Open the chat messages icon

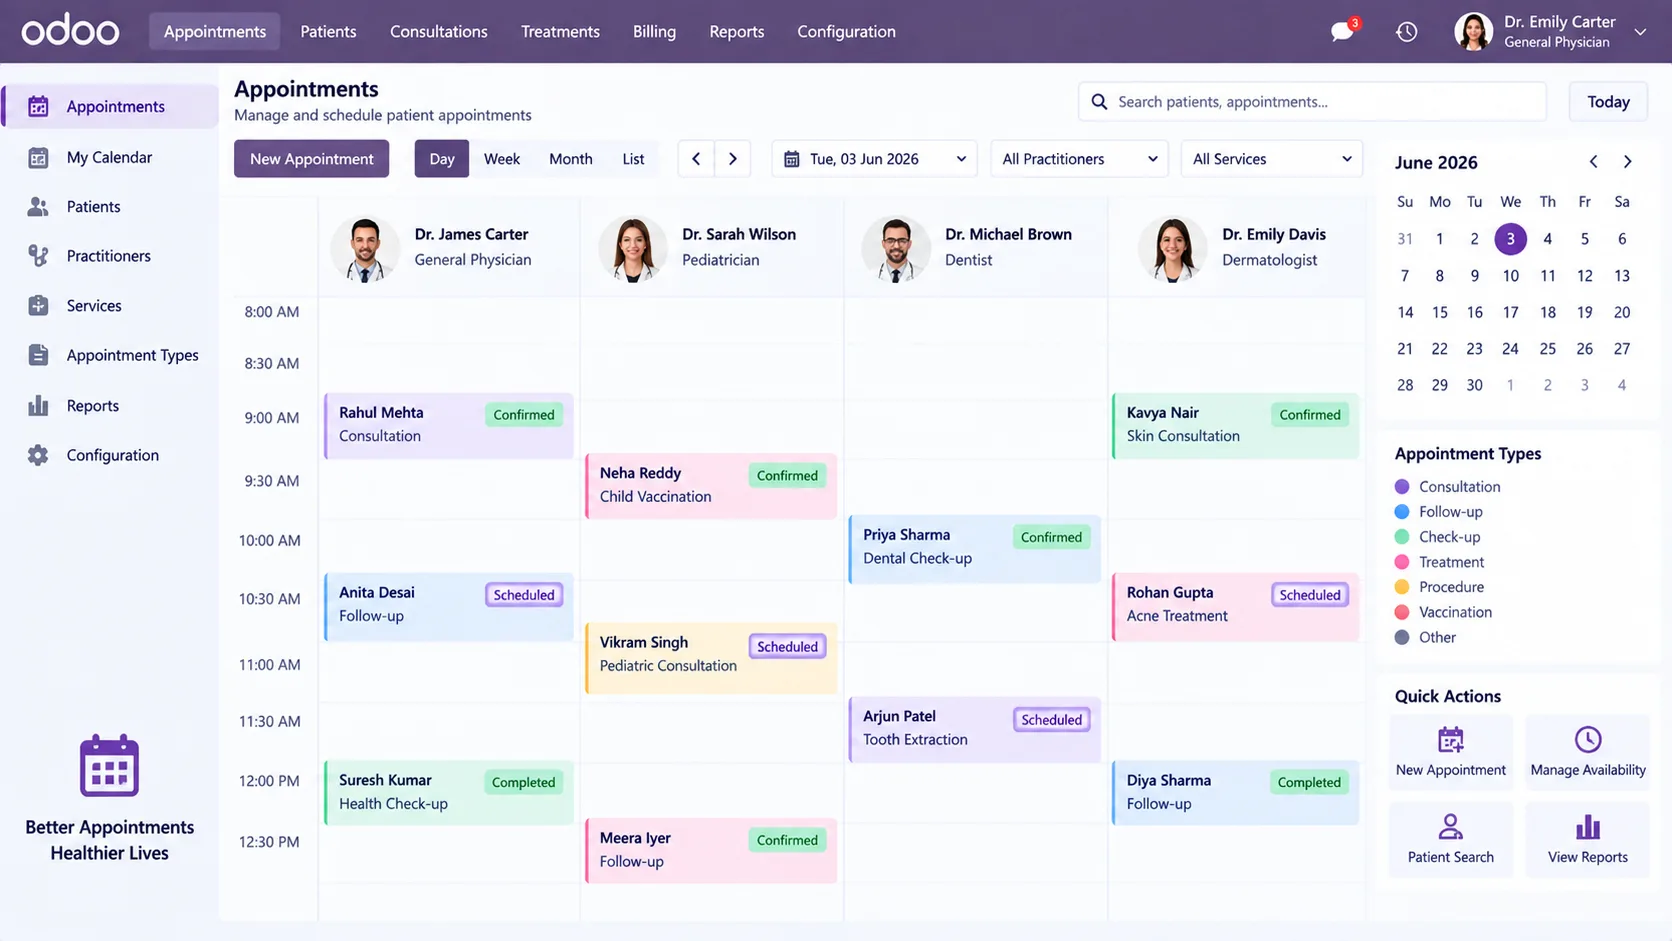coord(1342,32)
